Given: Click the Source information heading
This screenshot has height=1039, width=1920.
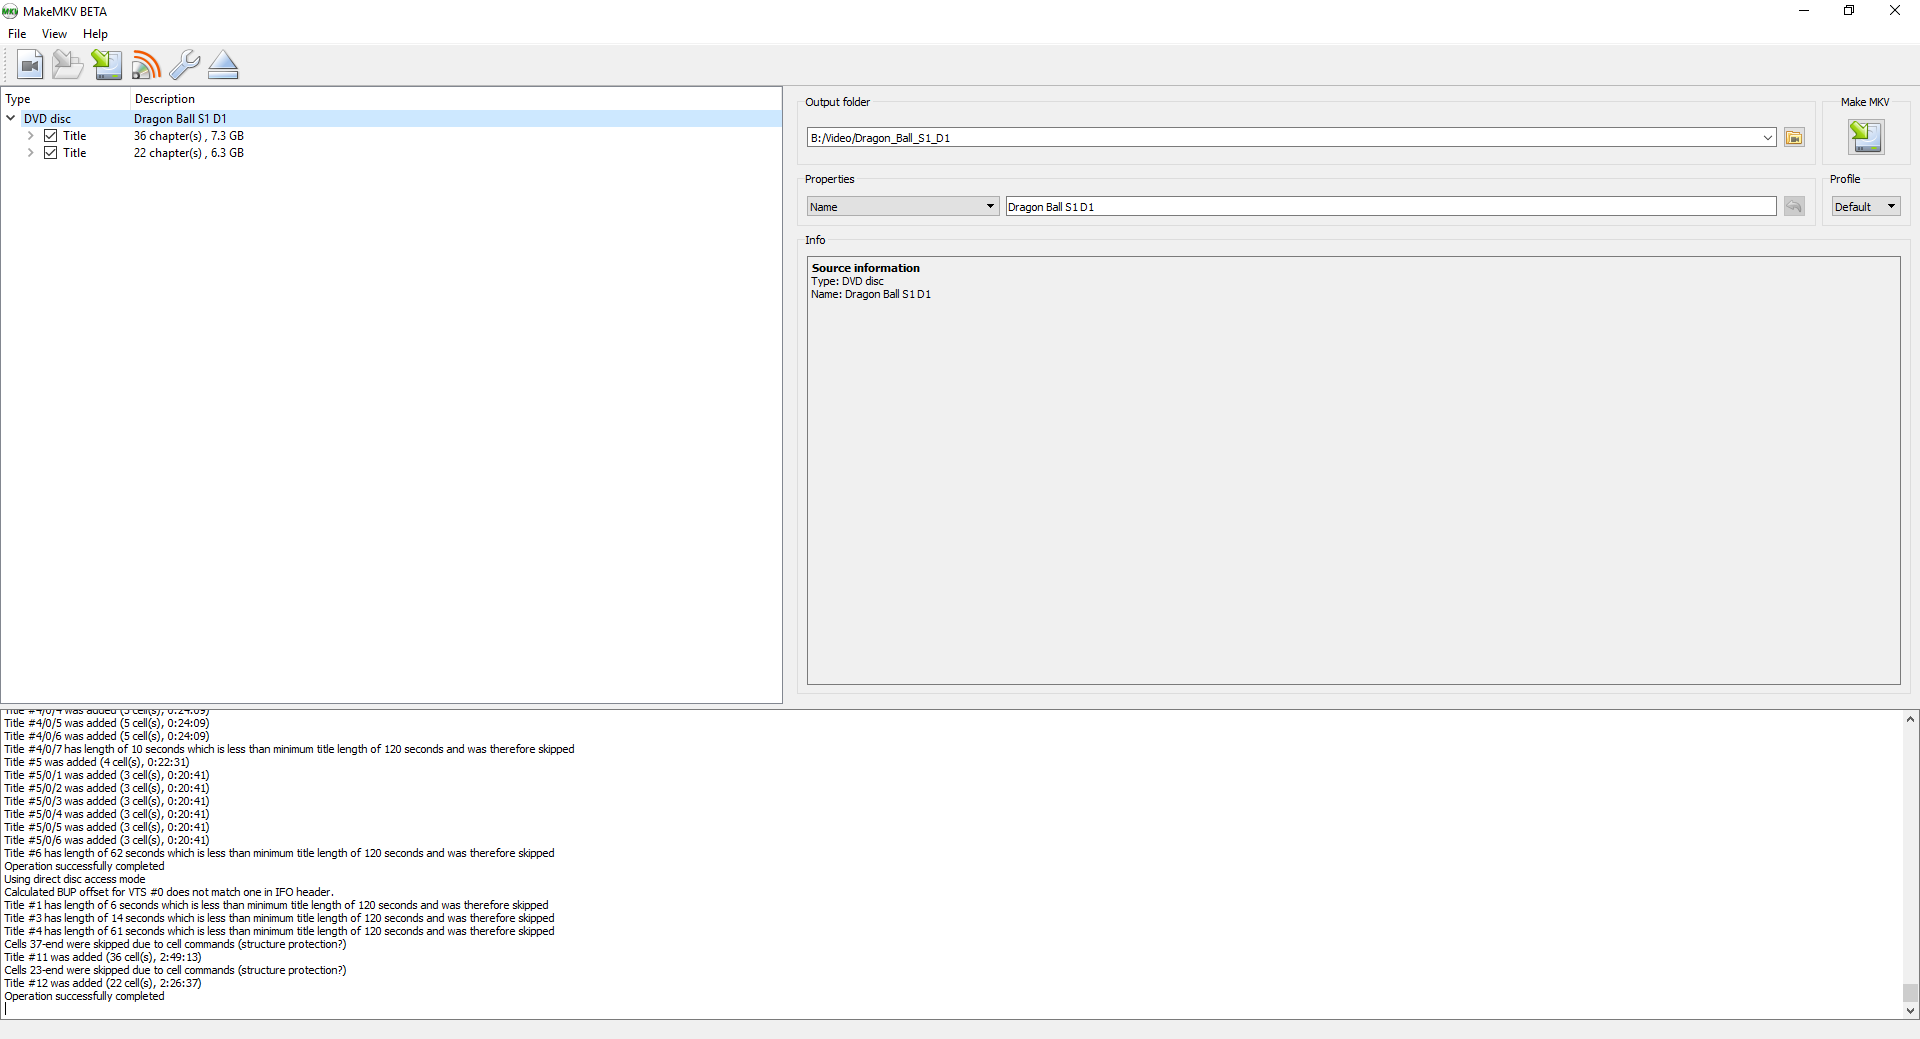Looking at the screenshot, I should (866, 268).
